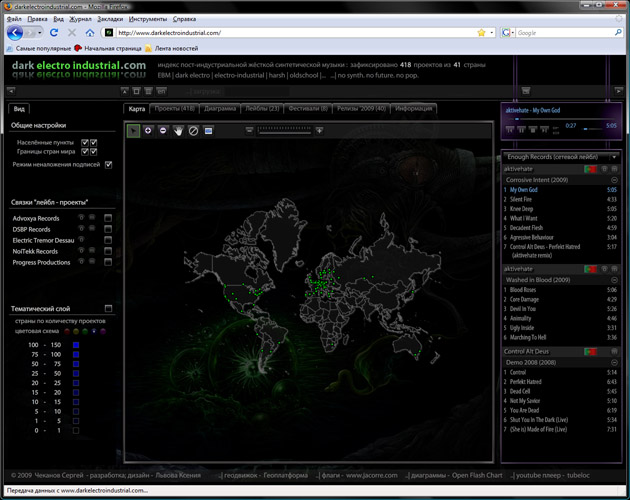Click the plus button beside zoom slider
Image resolution: width=630 pixels, height=500 pixels.
click(319, 130)
